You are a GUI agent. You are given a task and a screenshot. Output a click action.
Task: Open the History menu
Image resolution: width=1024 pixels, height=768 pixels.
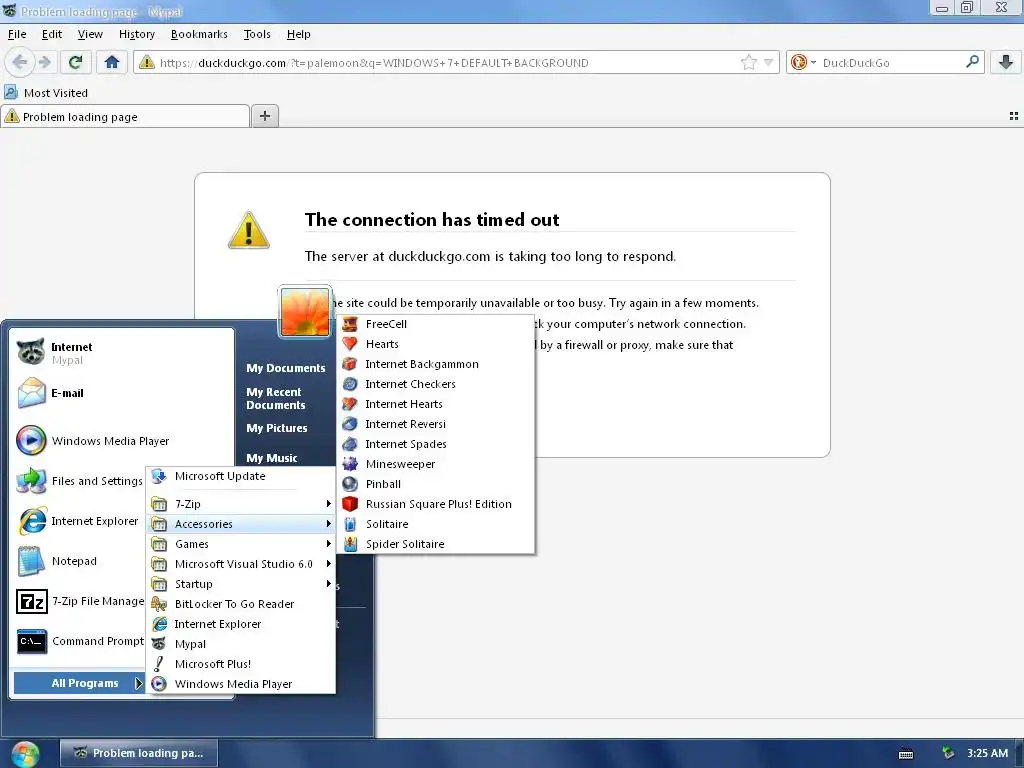click(136, 34)
